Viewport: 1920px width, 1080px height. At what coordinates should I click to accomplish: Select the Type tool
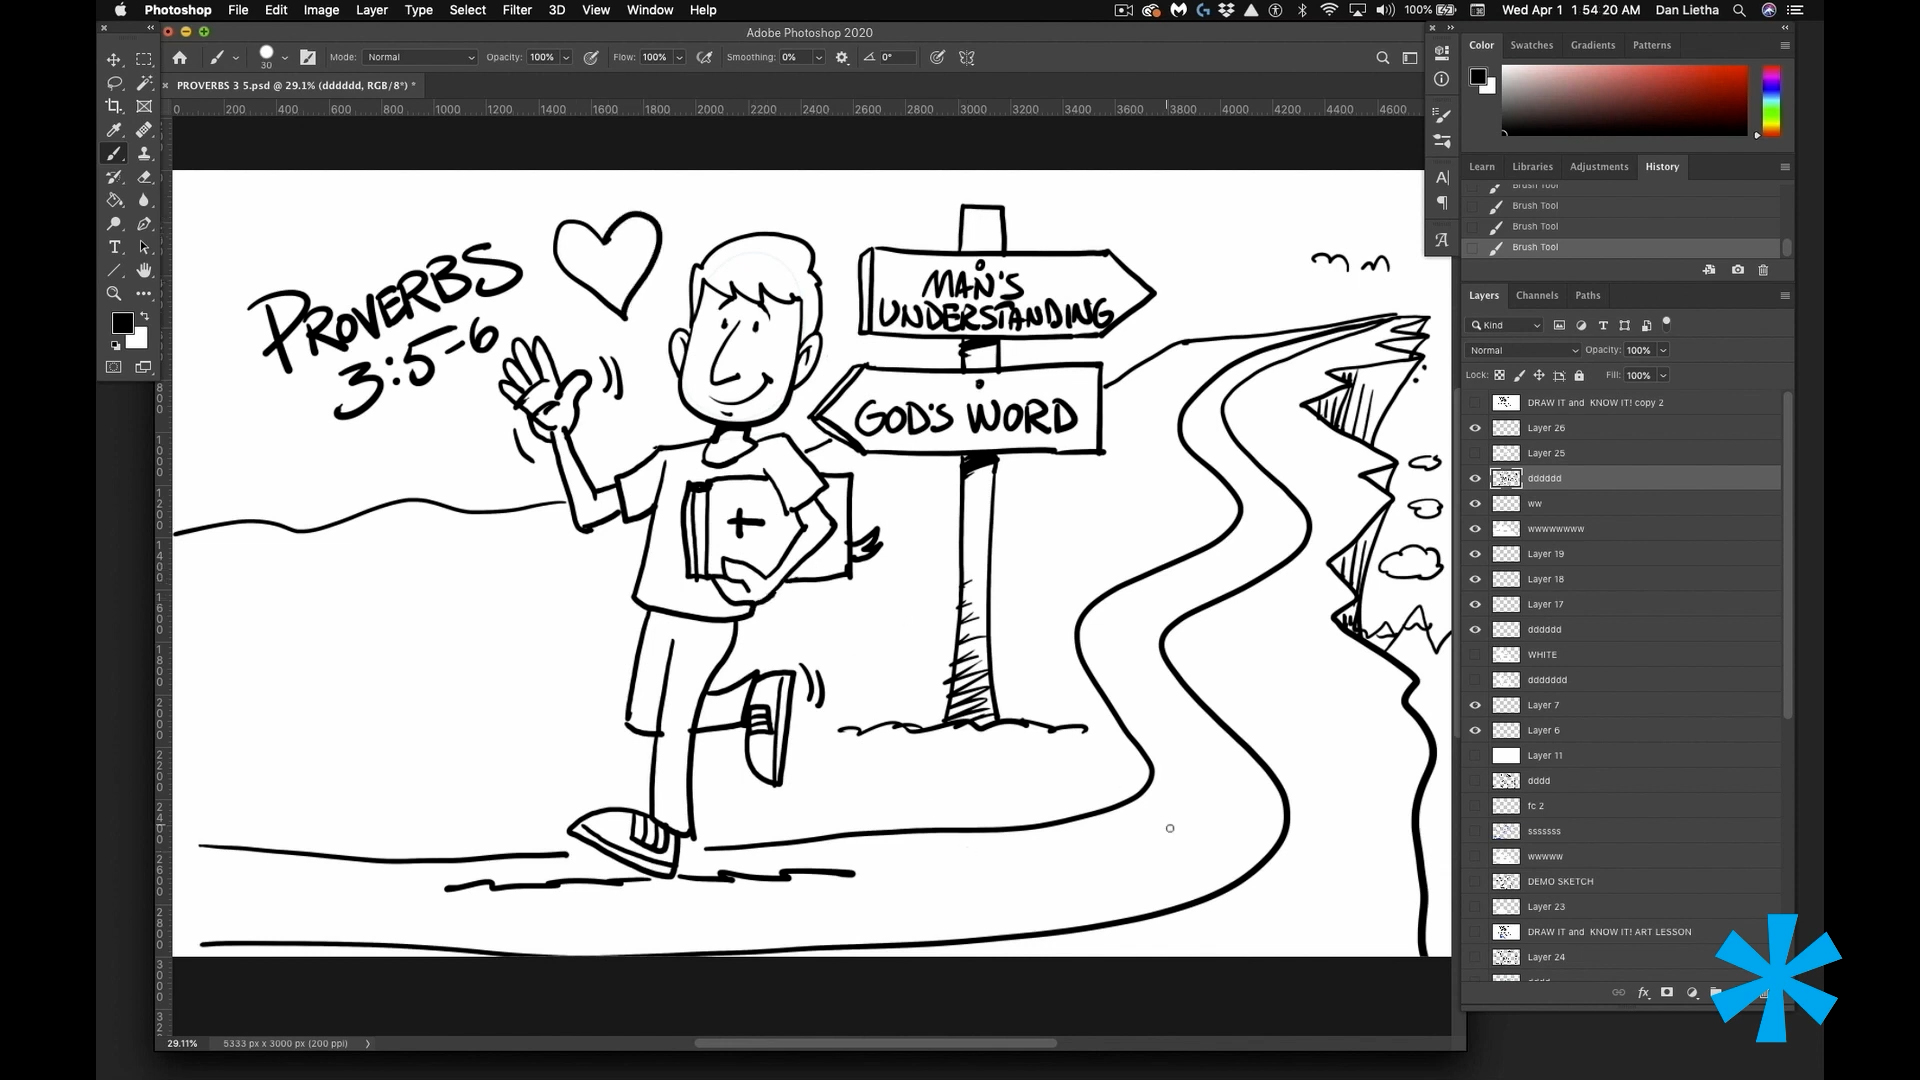click(x=114, y=247)
